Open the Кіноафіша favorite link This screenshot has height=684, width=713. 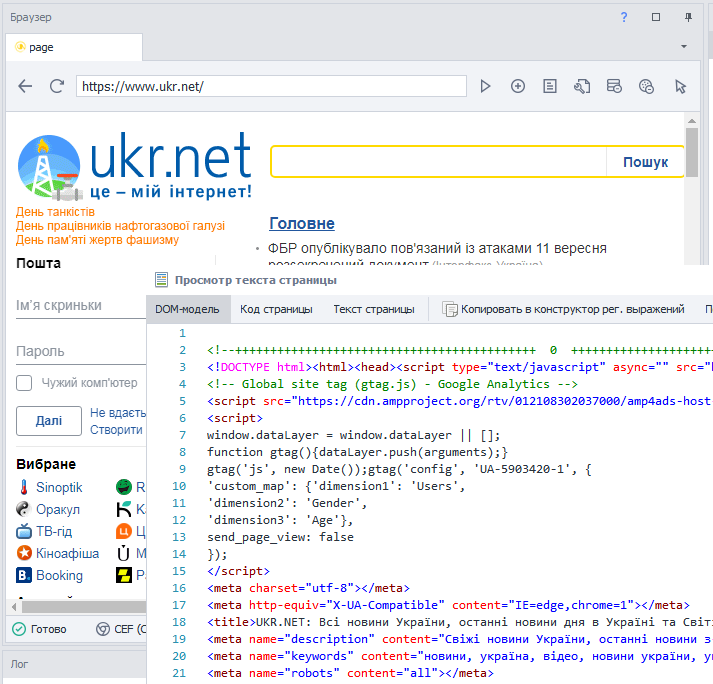67,553
